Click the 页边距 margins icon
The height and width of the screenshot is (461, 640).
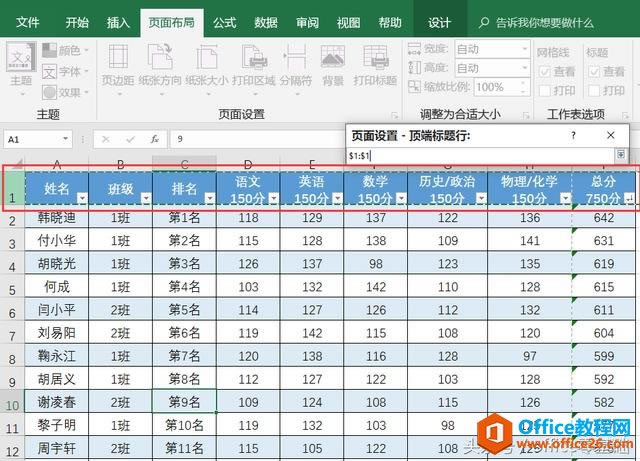pyautogui.click(x=117, y=65)
